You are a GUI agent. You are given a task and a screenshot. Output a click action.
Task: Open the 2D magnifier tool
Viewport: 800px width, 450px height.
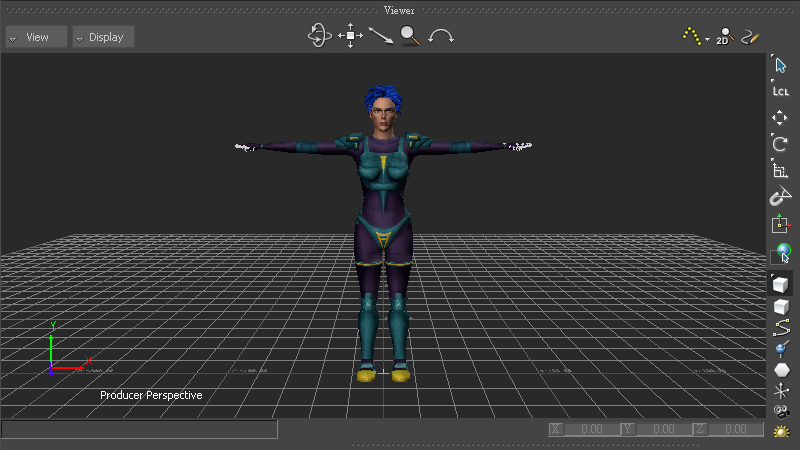tap(724, 37)
